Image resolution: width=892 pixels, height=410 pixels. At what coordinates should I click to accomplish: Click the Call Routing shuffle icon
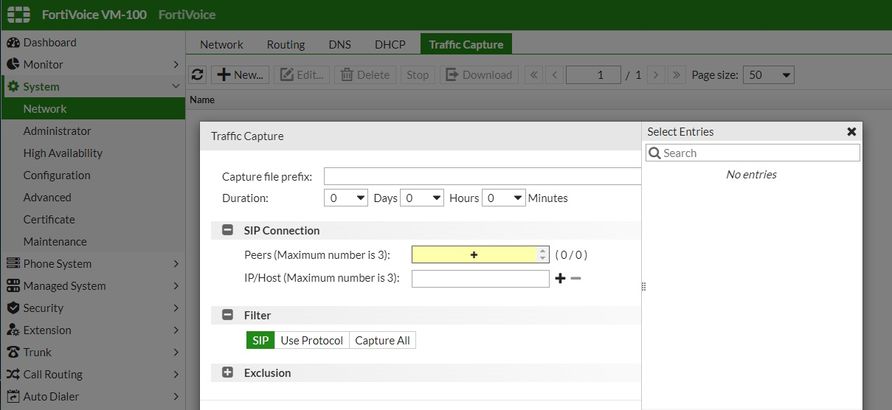13,374
